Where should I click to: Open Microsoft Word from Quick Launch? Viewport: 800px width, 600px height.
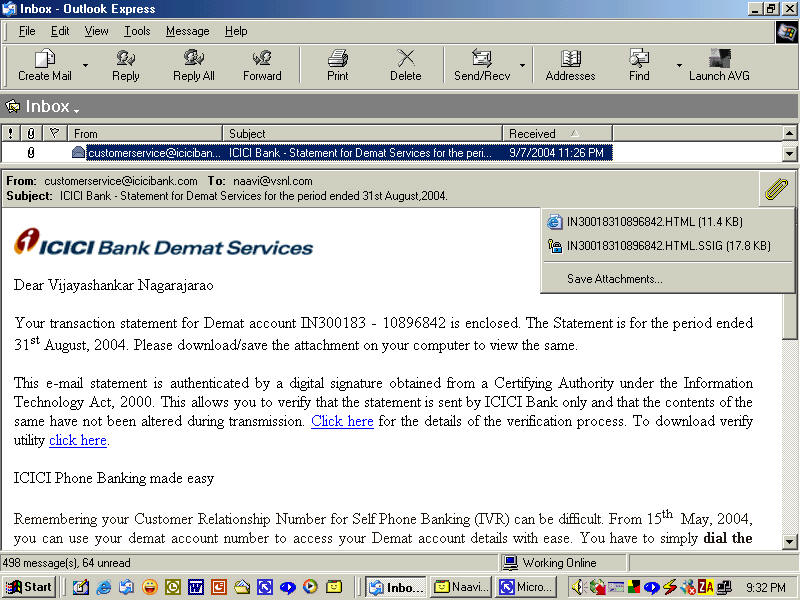pyautogui.click(x=195, y=587)
